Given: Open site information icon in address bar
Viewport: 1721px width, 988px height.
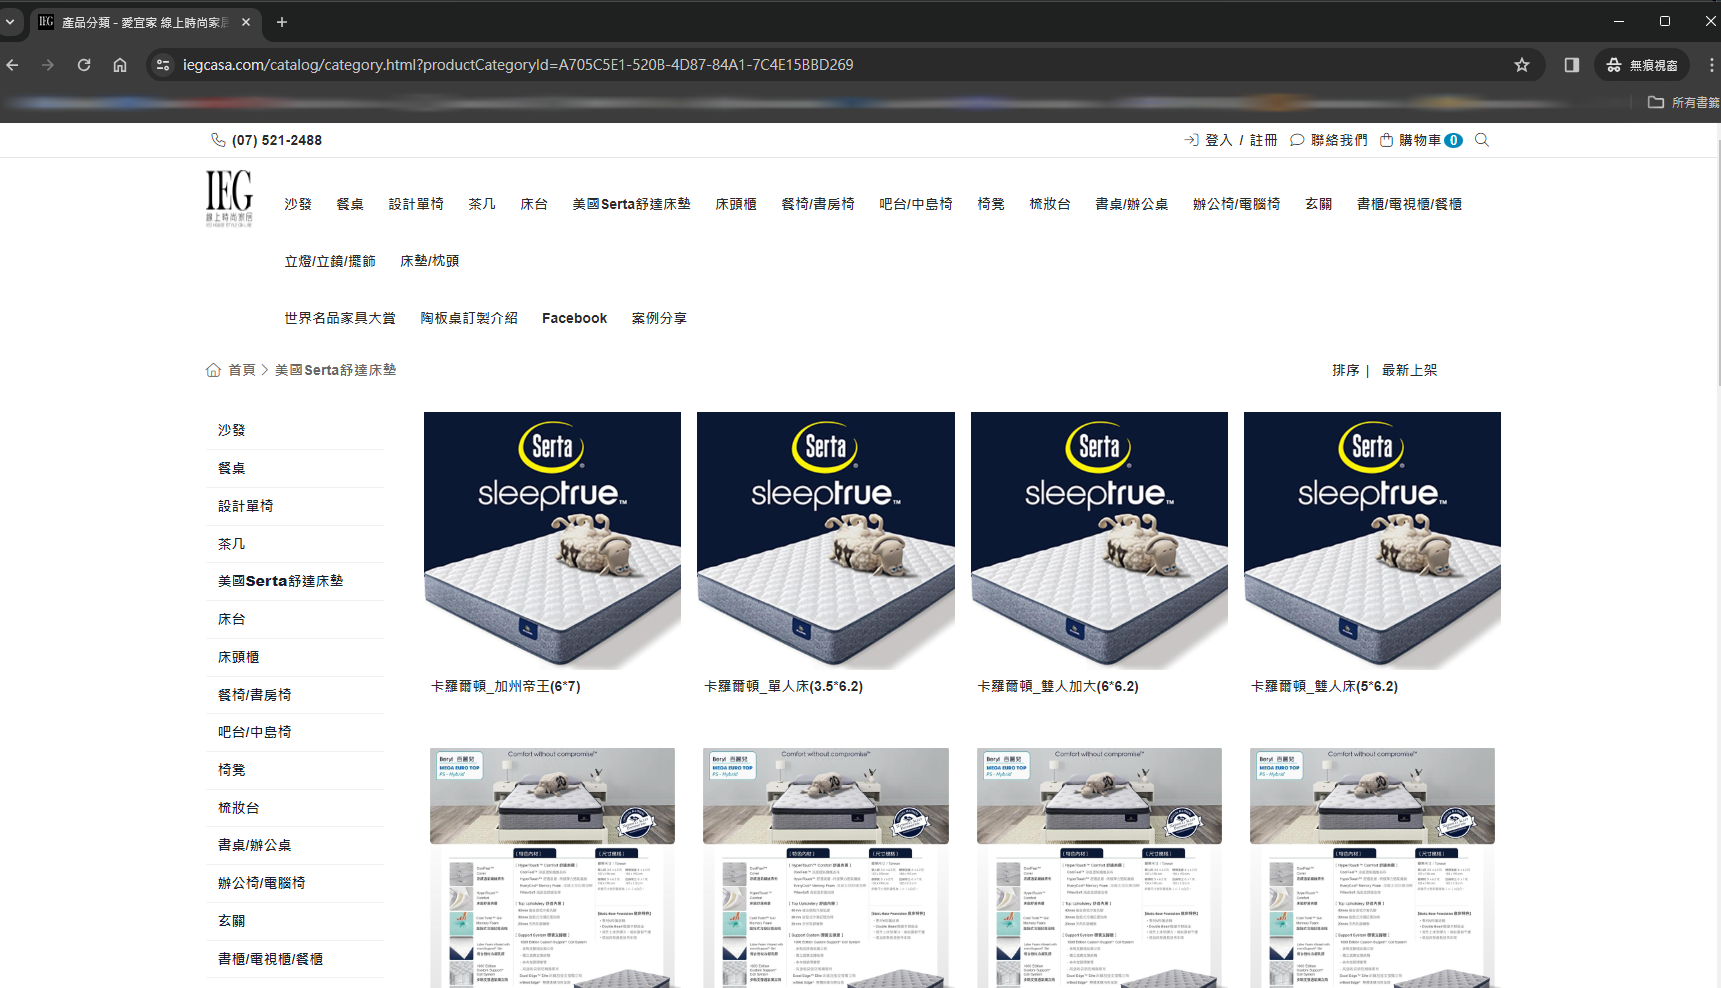Looking at the screenshot, I should (163, 65).
